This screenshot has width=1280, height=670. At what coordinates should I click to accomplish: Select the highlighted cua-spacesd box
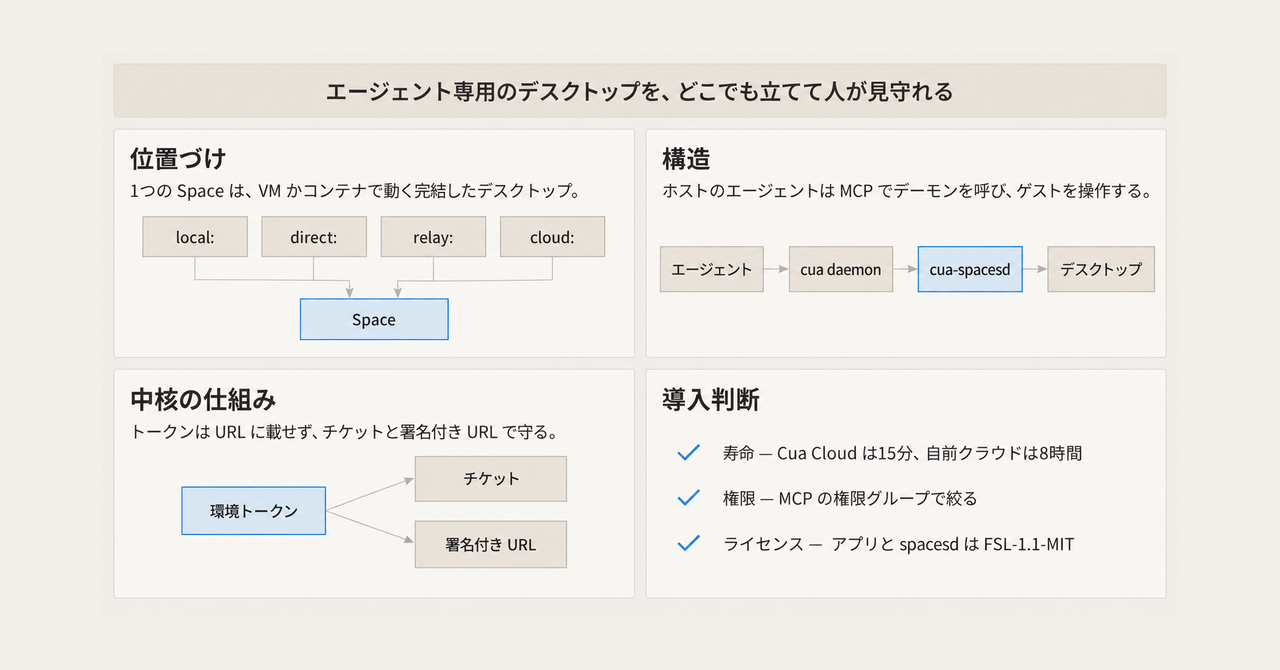970,269
